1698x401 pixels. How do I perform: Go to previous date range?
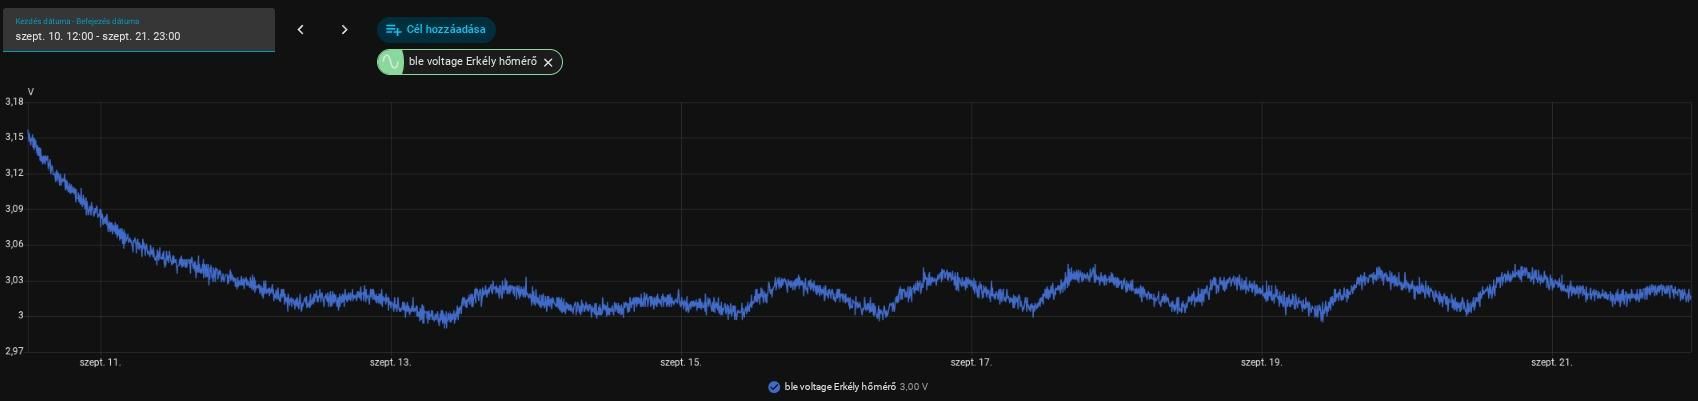[x=300, y=30]
